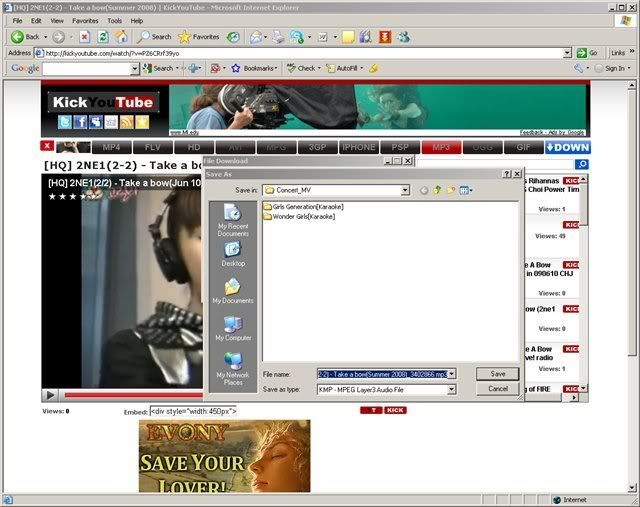Click the Google toolbar AutoFill button
Viewport: 640px width, 507px height.
tap(342, 69)
